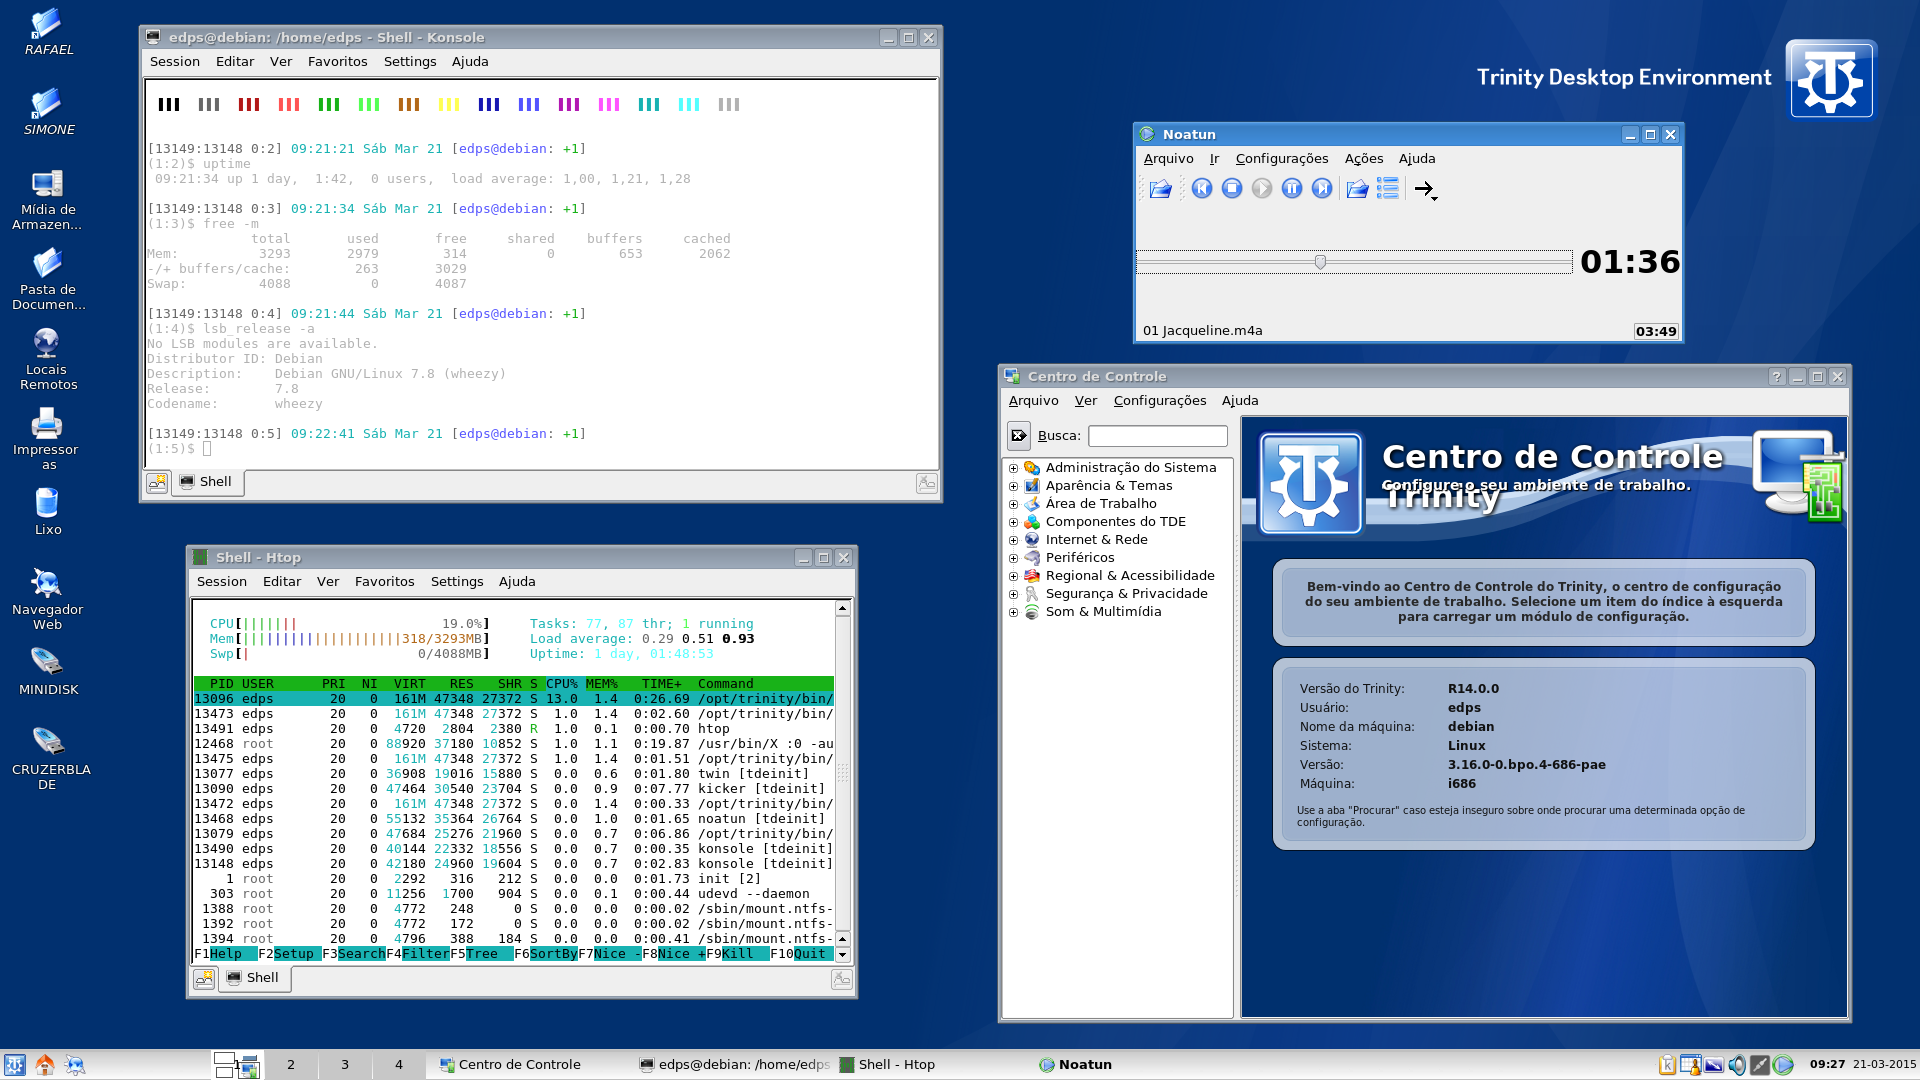
Task: Open Mídia de Armazenamento desktop icon
Action: 47,200
